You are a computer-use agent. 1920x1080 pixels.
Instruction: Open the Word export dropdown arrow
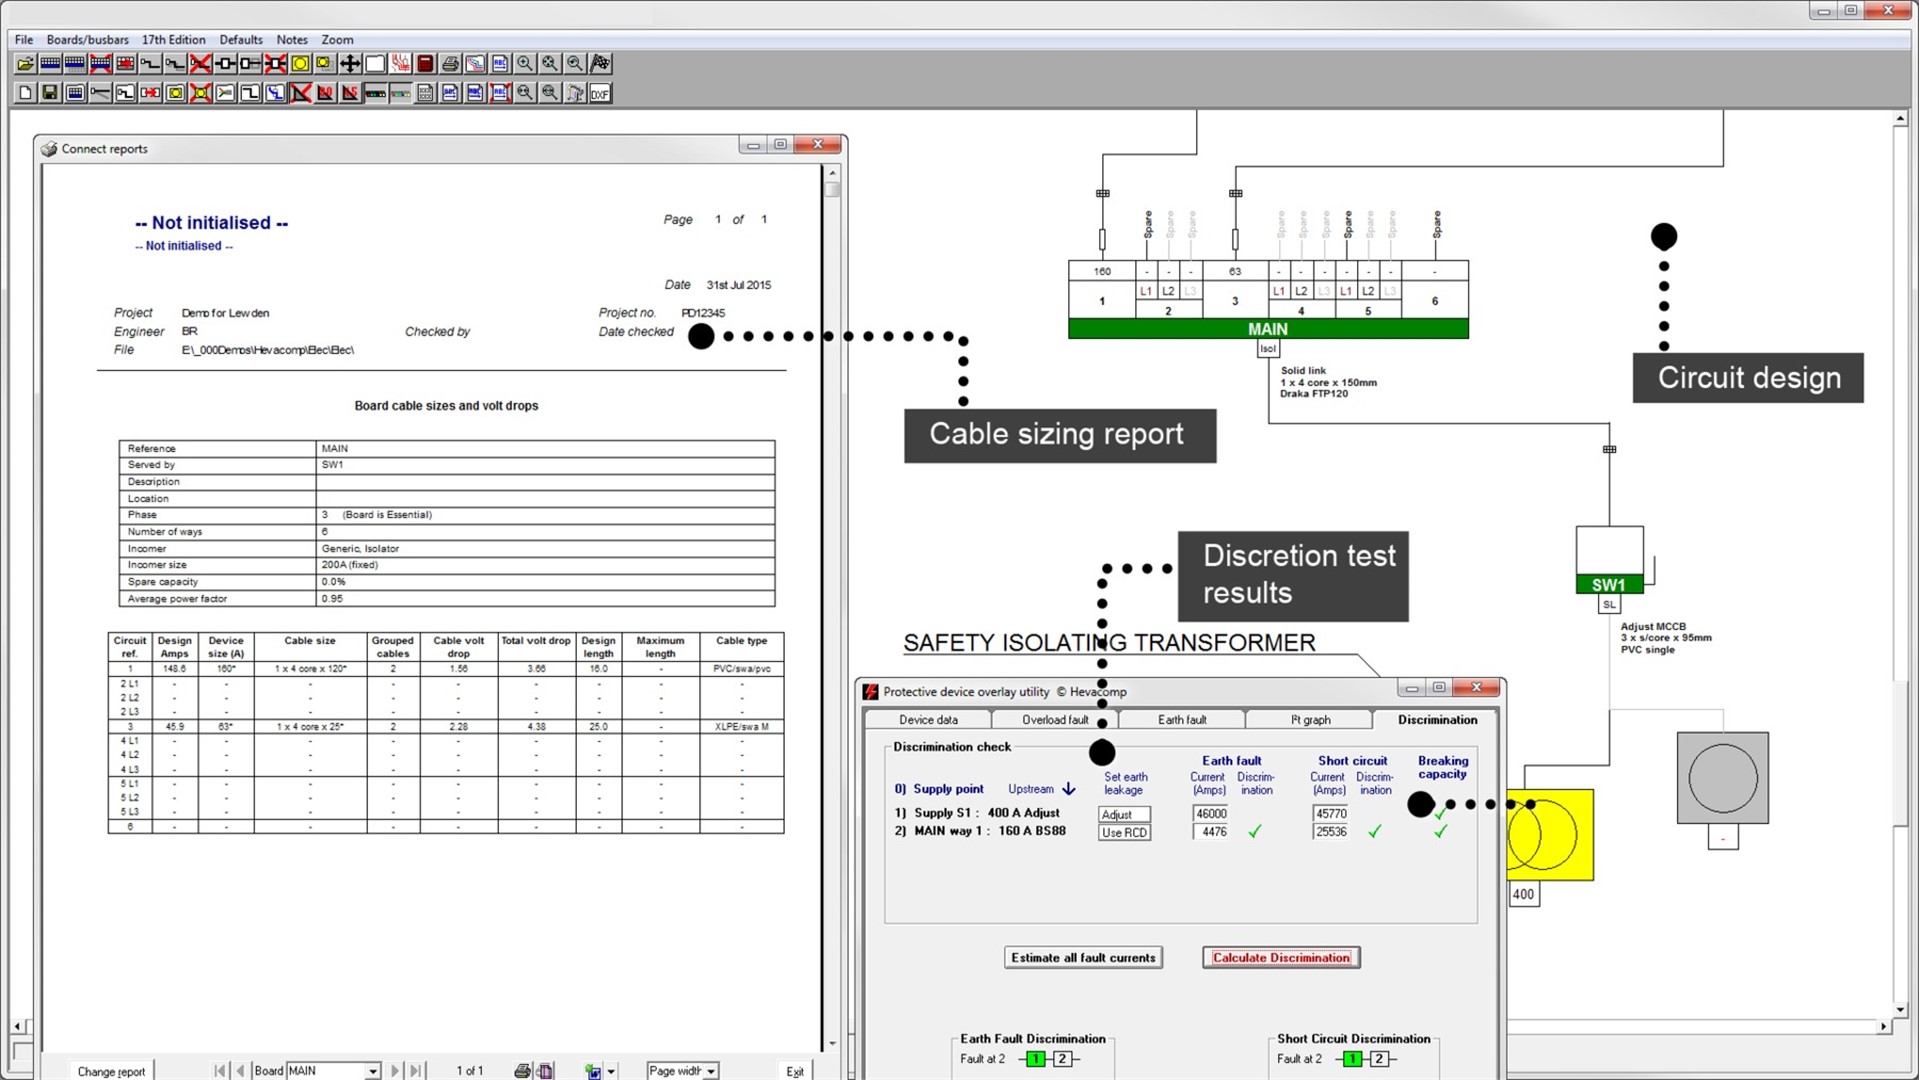pos(611,1071)
